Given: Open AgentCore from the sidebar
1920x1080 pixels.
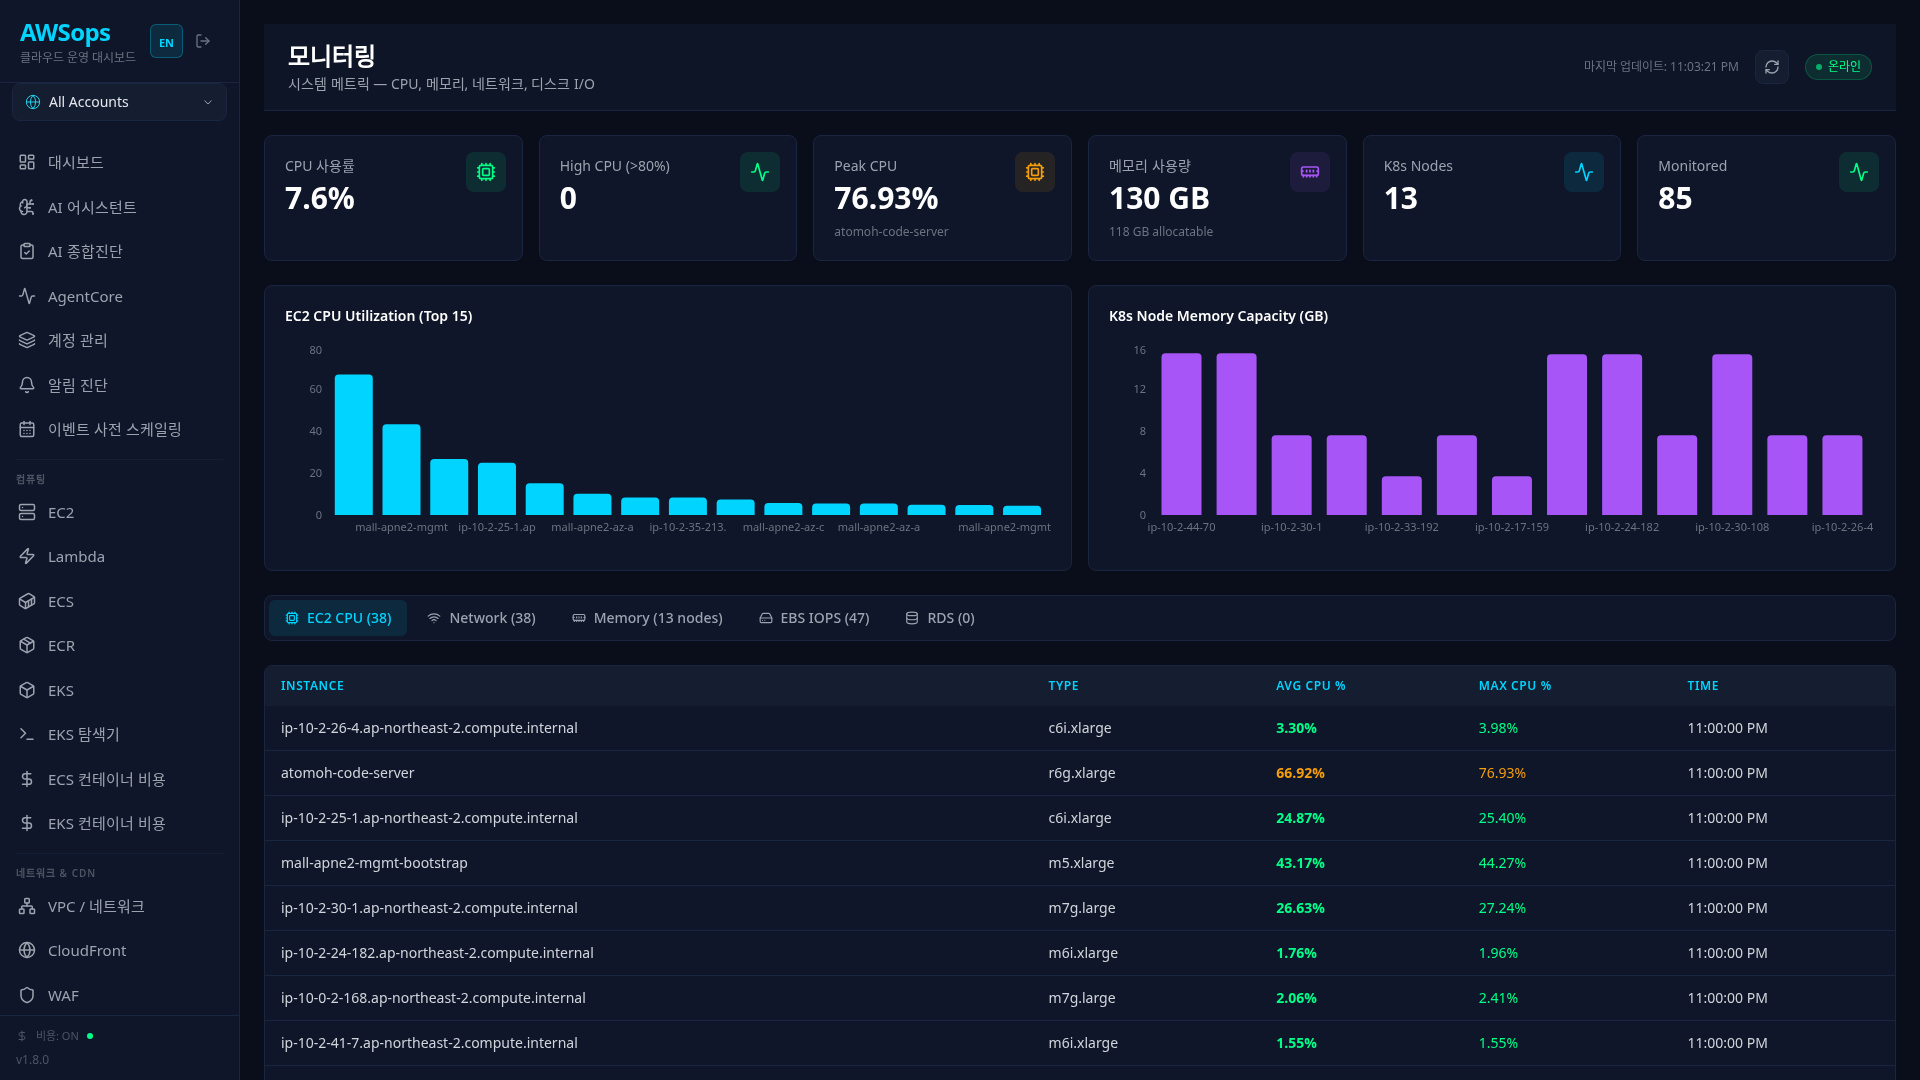Looking at the screenshot, I should (x=119, y=296).
